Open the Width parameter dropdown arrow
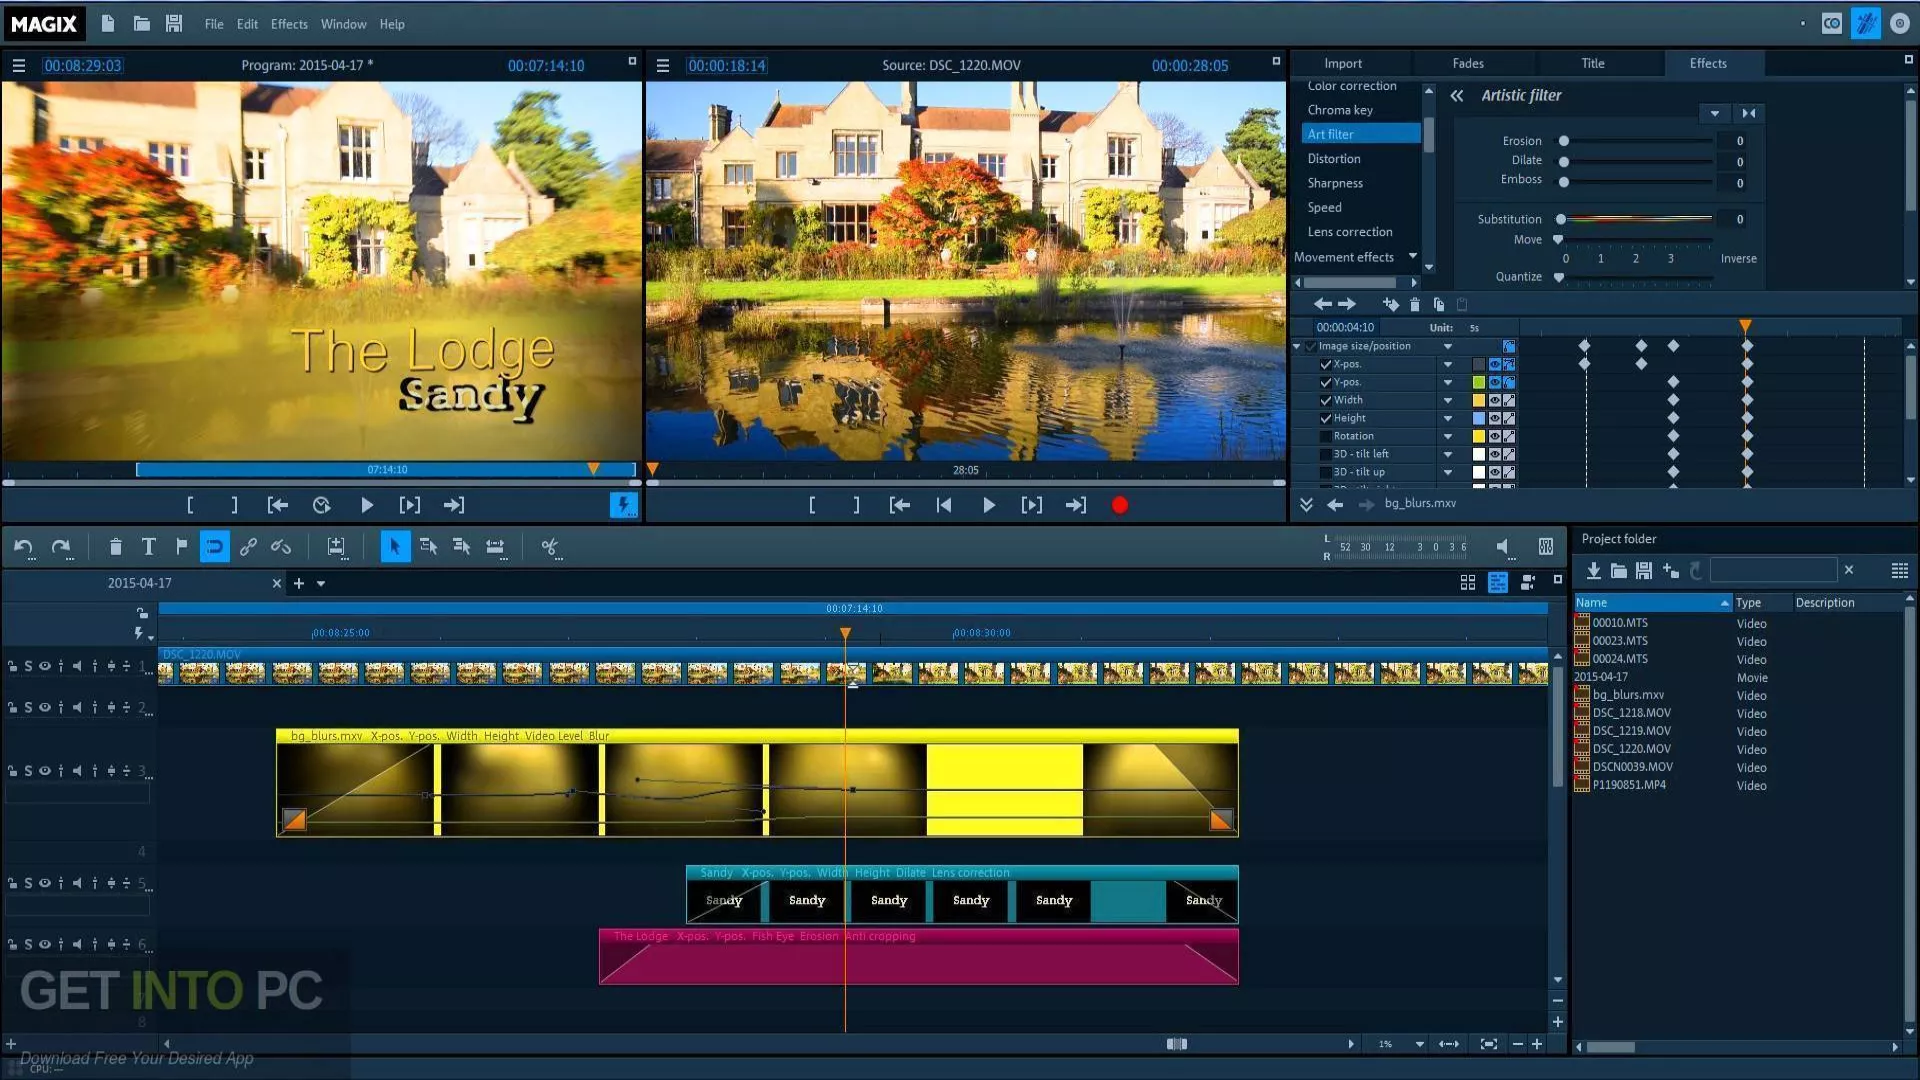The width and height of the screenshot is (1920, 1080). [x=1447, y=401]
